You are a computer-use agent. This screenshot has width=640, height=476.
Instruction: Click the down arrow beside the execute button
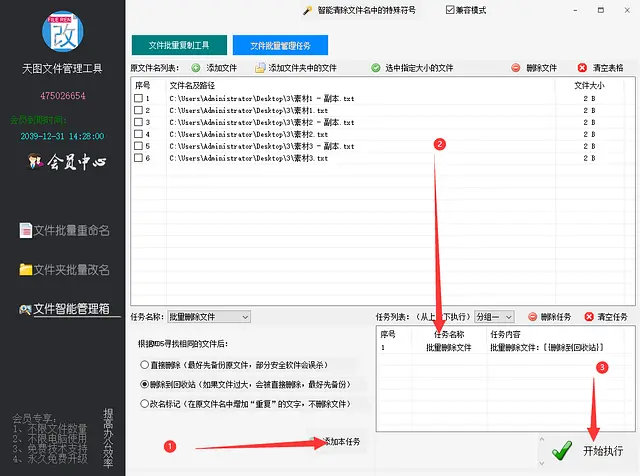(542, 463)
